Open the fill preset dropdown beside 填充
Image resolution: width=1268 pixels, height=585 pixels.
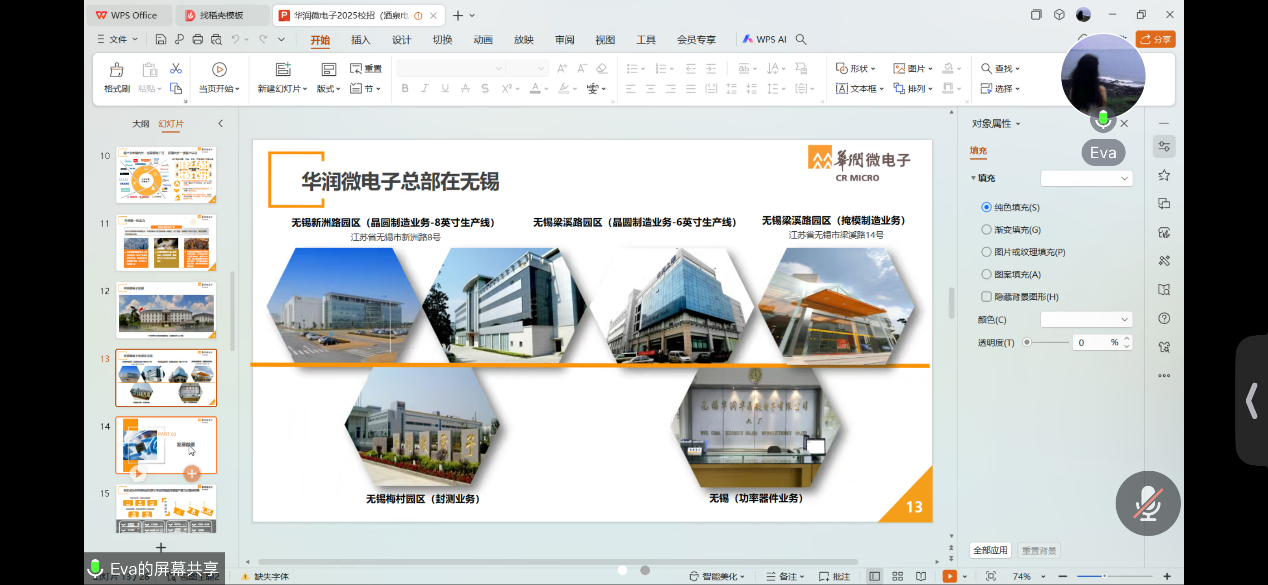click(x=1086, y=178)
